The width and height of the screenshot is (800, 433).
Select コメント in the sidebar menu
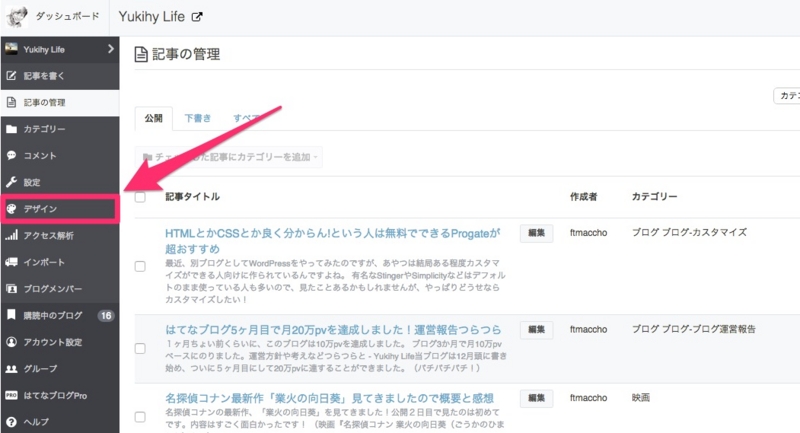tap(60, 156)
